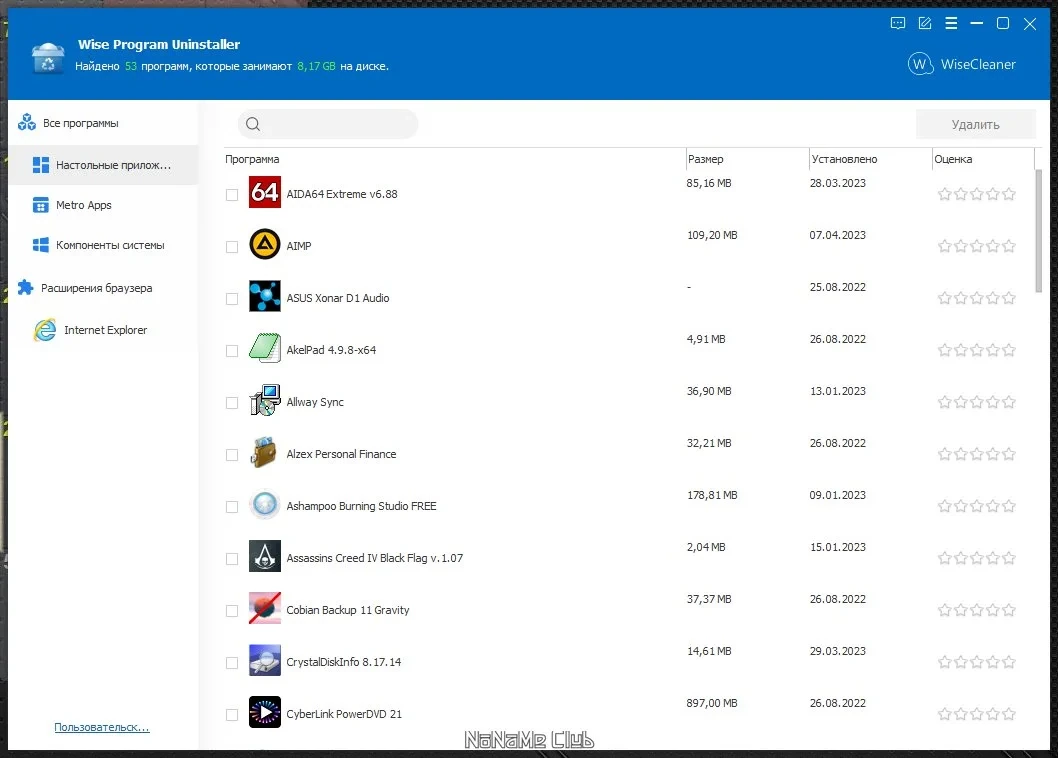Select the Cobian Backup 11 Gravity checkbox

232,611
